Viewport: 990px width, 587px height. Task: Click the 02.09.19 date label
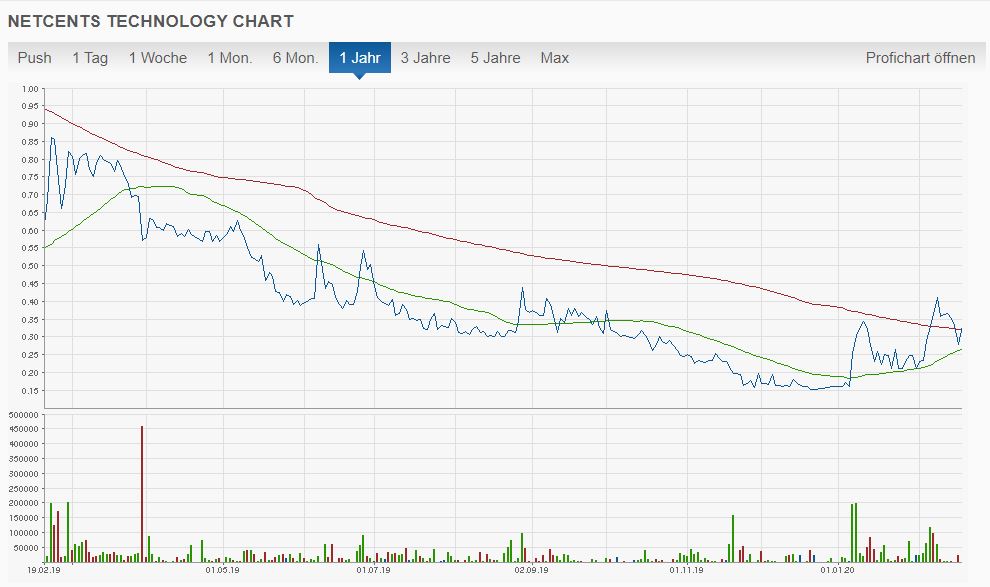(531, 570)
